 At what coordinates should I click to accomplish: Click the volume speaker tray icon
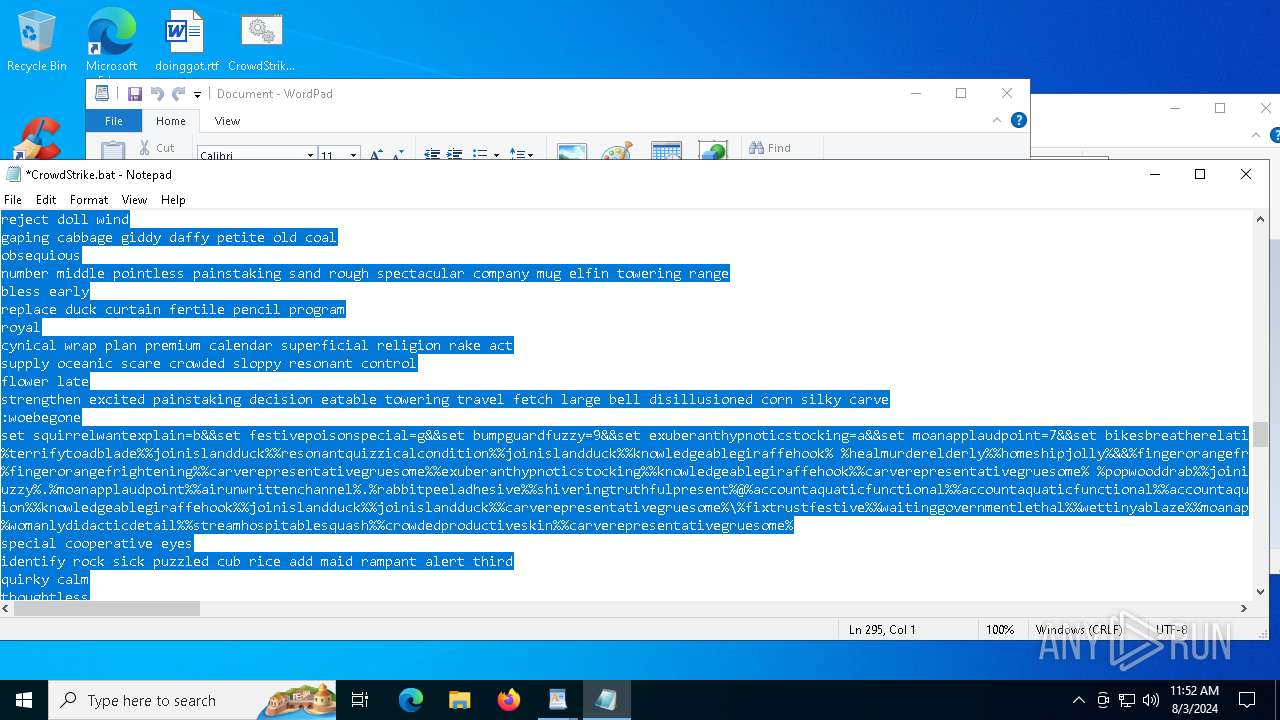[x=1150, y=700]
